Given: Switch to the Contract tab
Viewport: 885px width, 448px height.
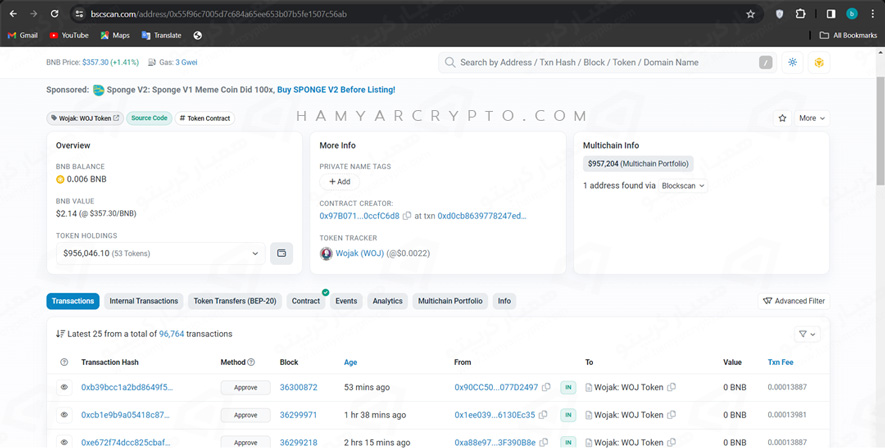Looking at the screenshot, I should (306, 301).
